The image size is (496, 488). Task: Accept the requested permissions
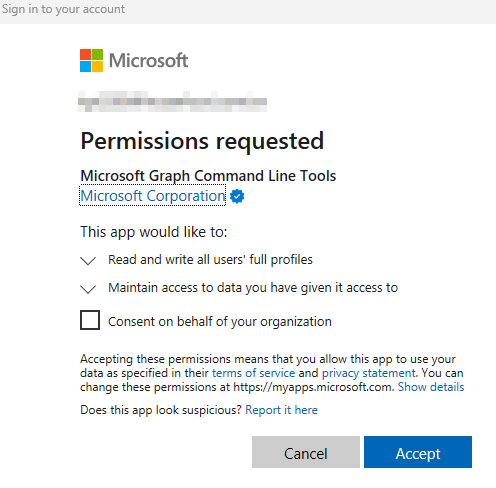(x=418, y=452)
